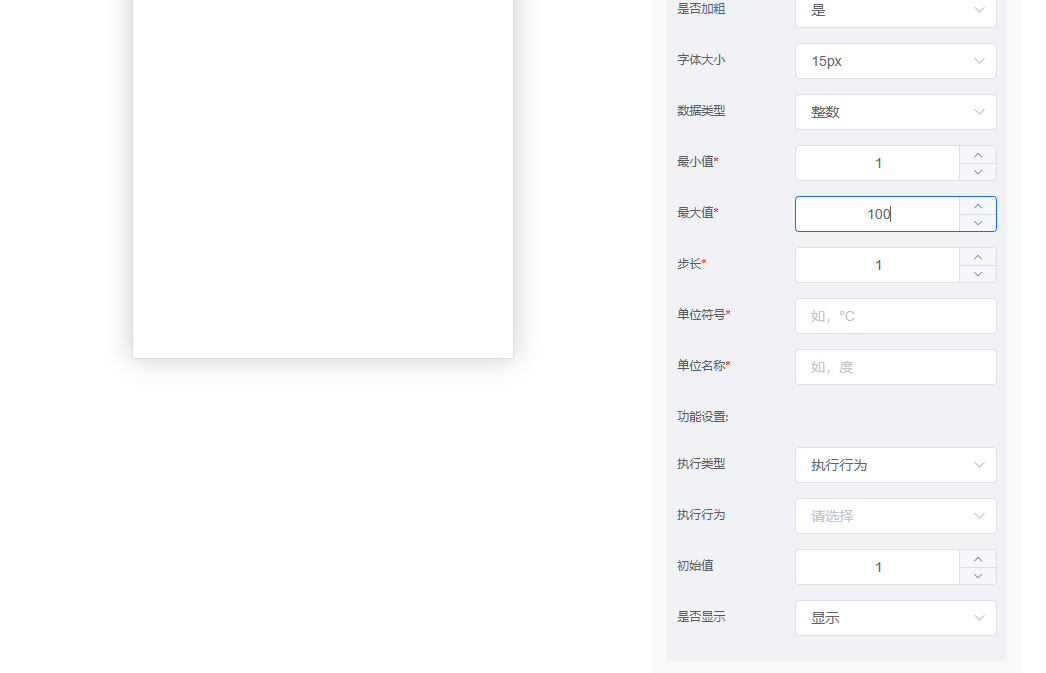Click the increment arrow for 初始值

(x=977, y=558)
